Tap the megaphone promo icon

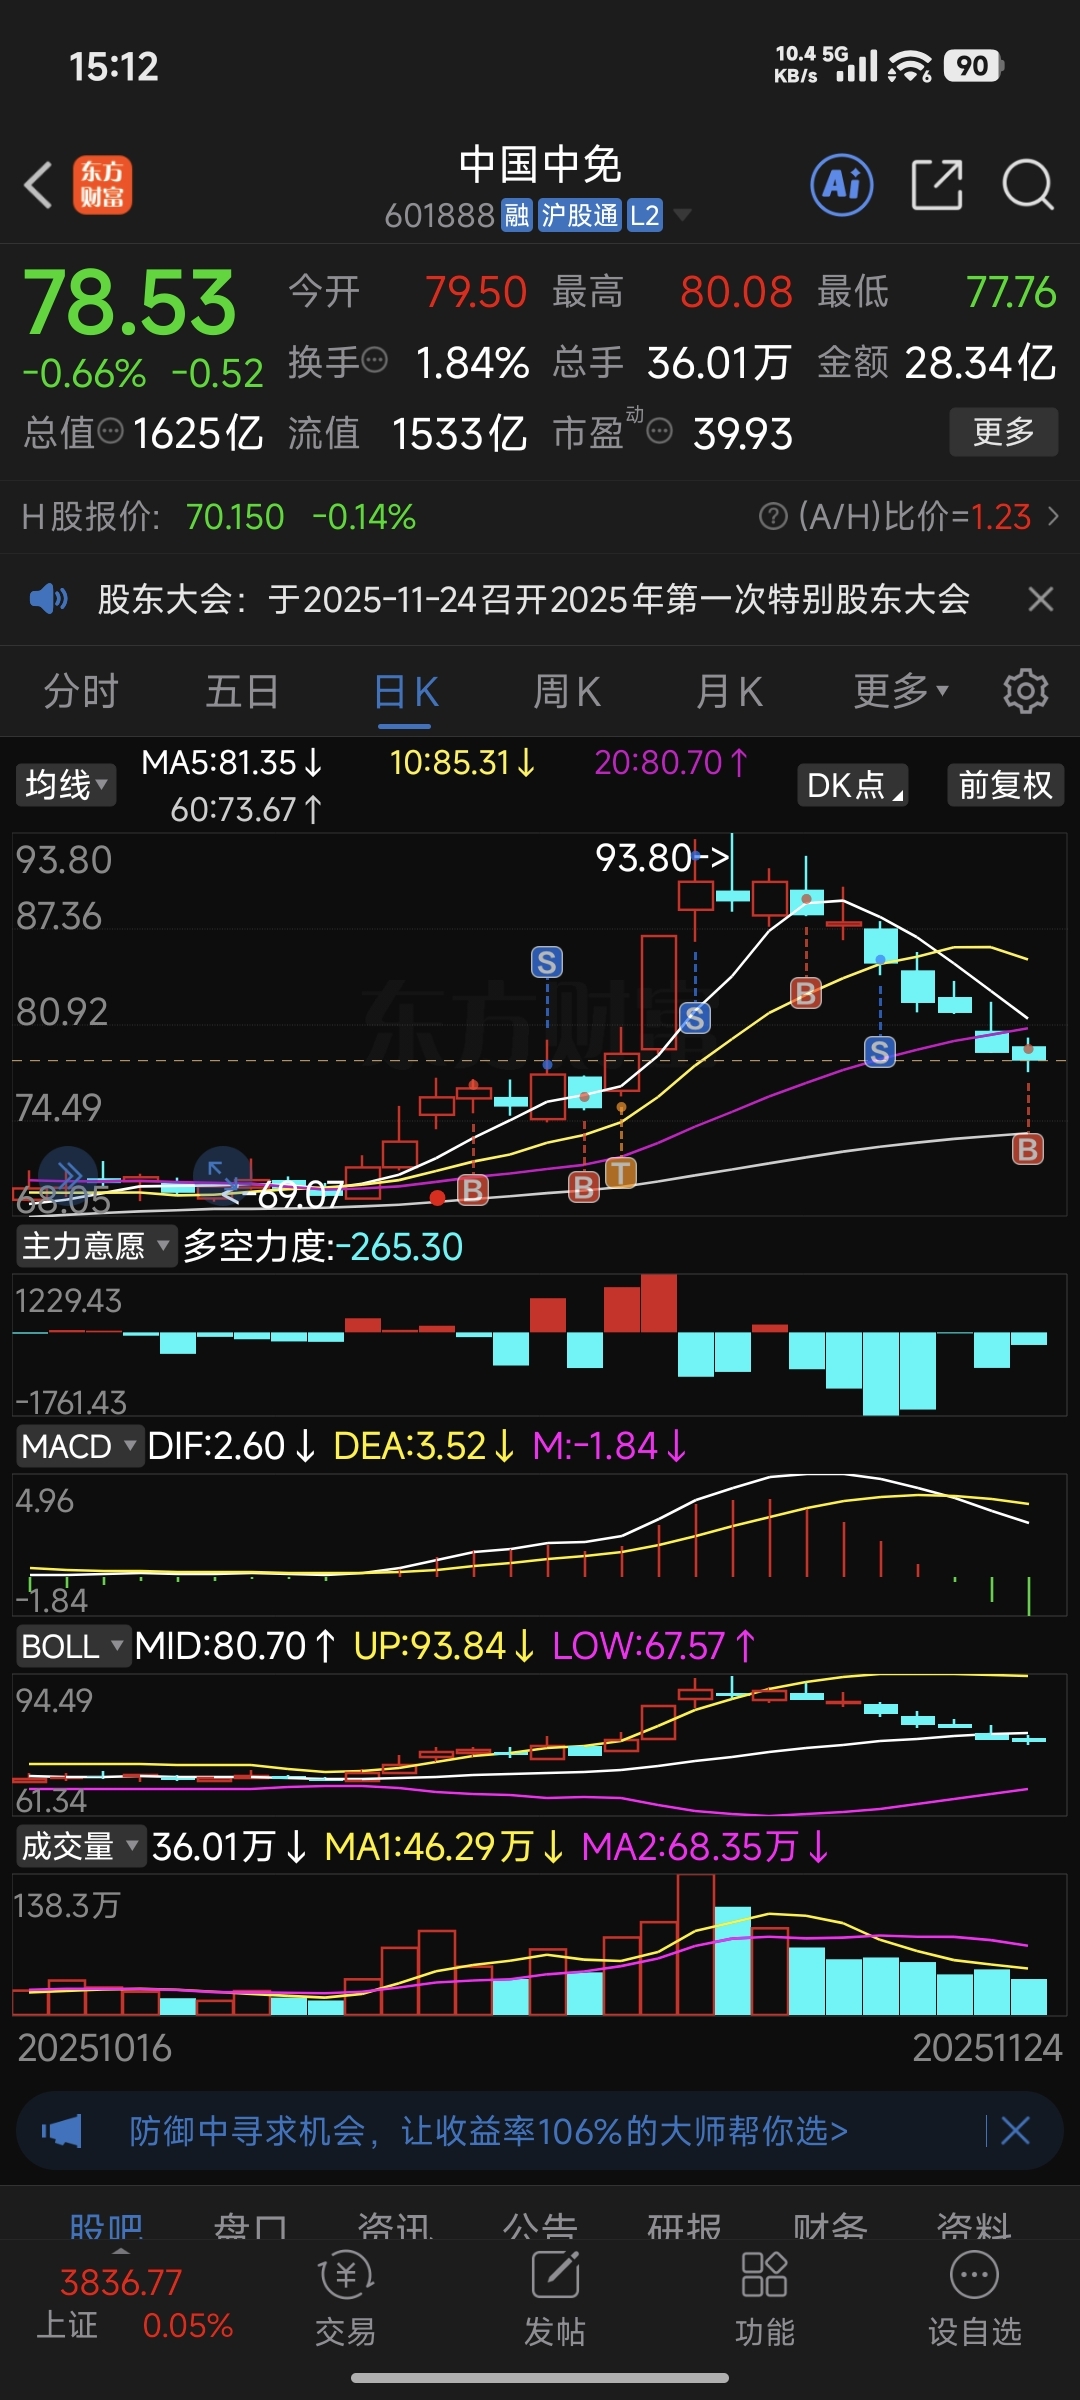pos(62,2131)
